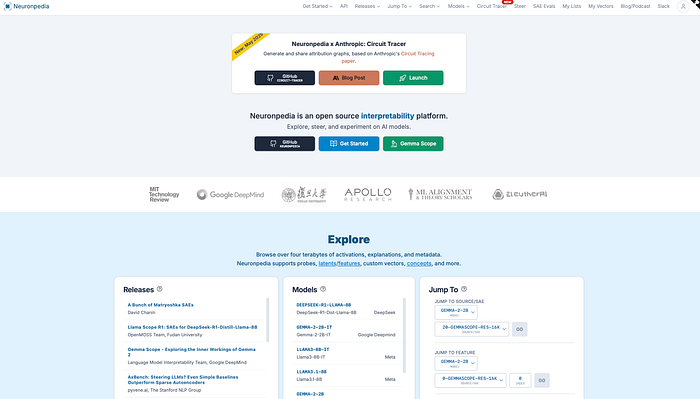Click the Google DeepMind logo
Screen dimensions: 700x399
click(230, 195)
